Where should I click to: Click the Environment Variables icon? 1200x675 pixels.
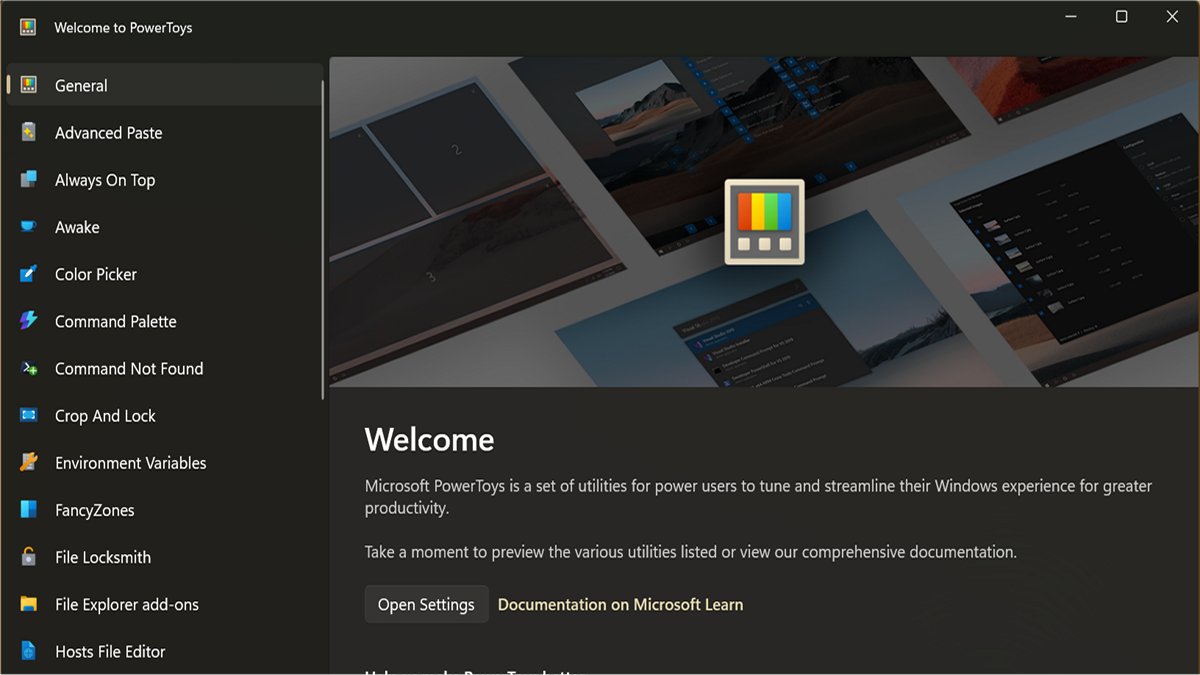[30, 462]
